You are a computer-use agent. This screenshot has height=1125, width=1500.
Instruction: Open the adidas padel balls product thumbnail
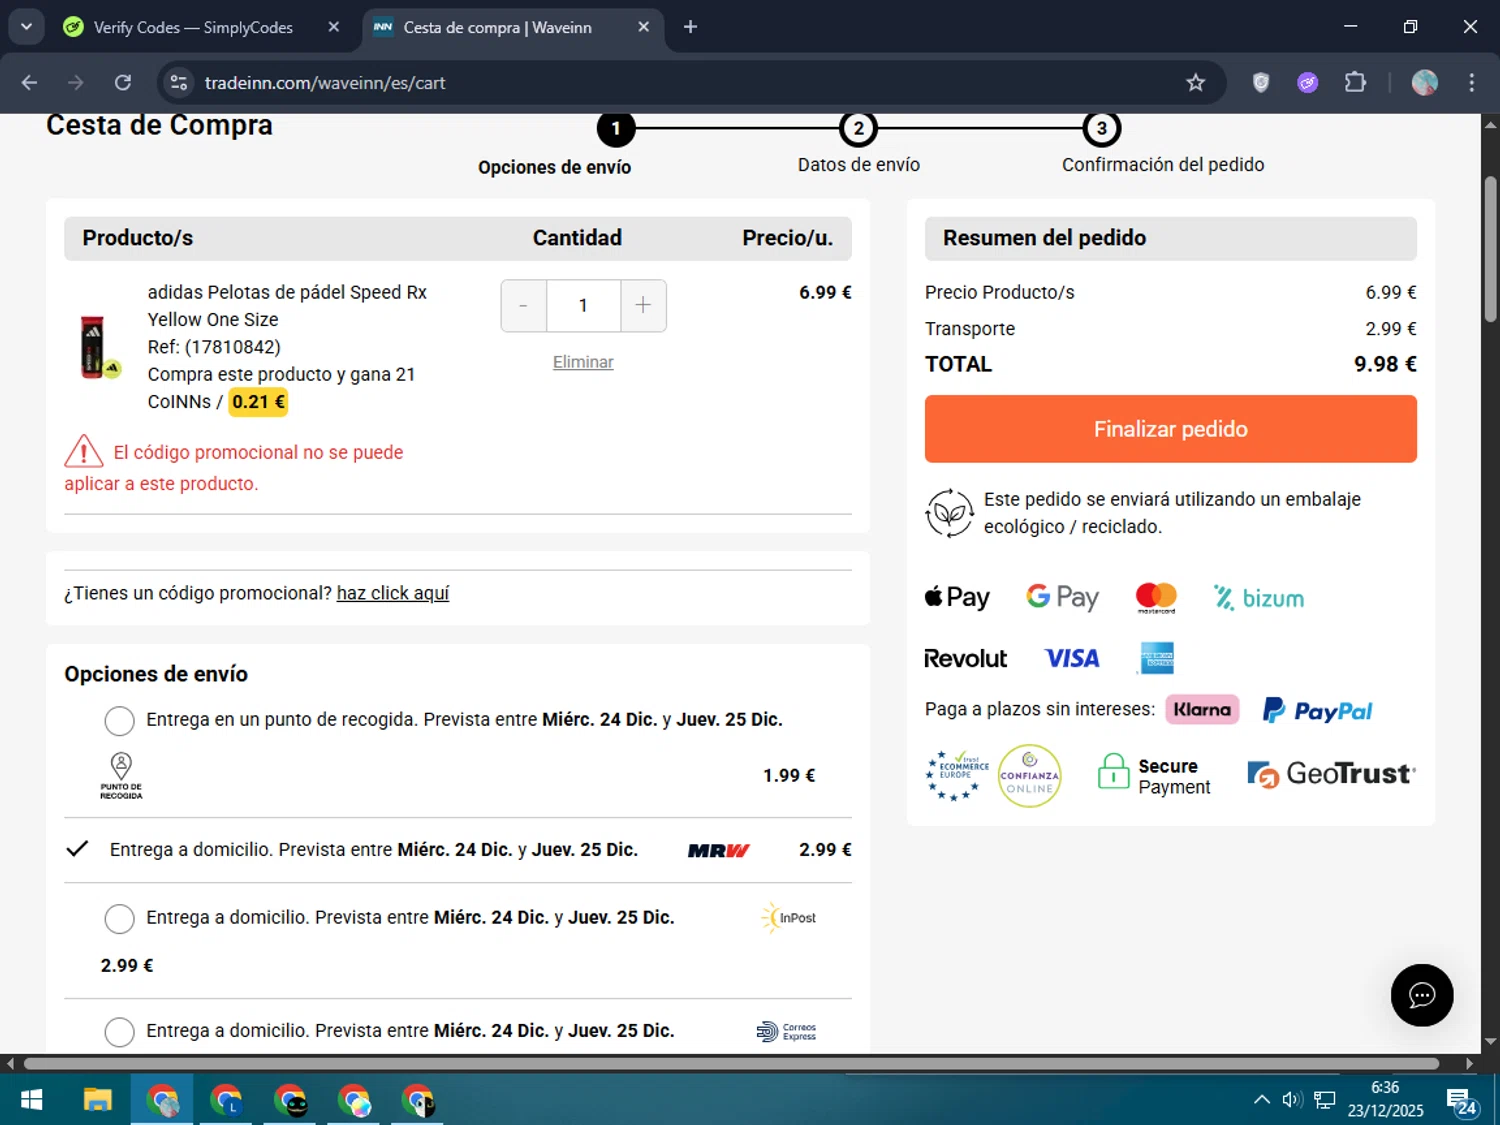click(99, 347)
